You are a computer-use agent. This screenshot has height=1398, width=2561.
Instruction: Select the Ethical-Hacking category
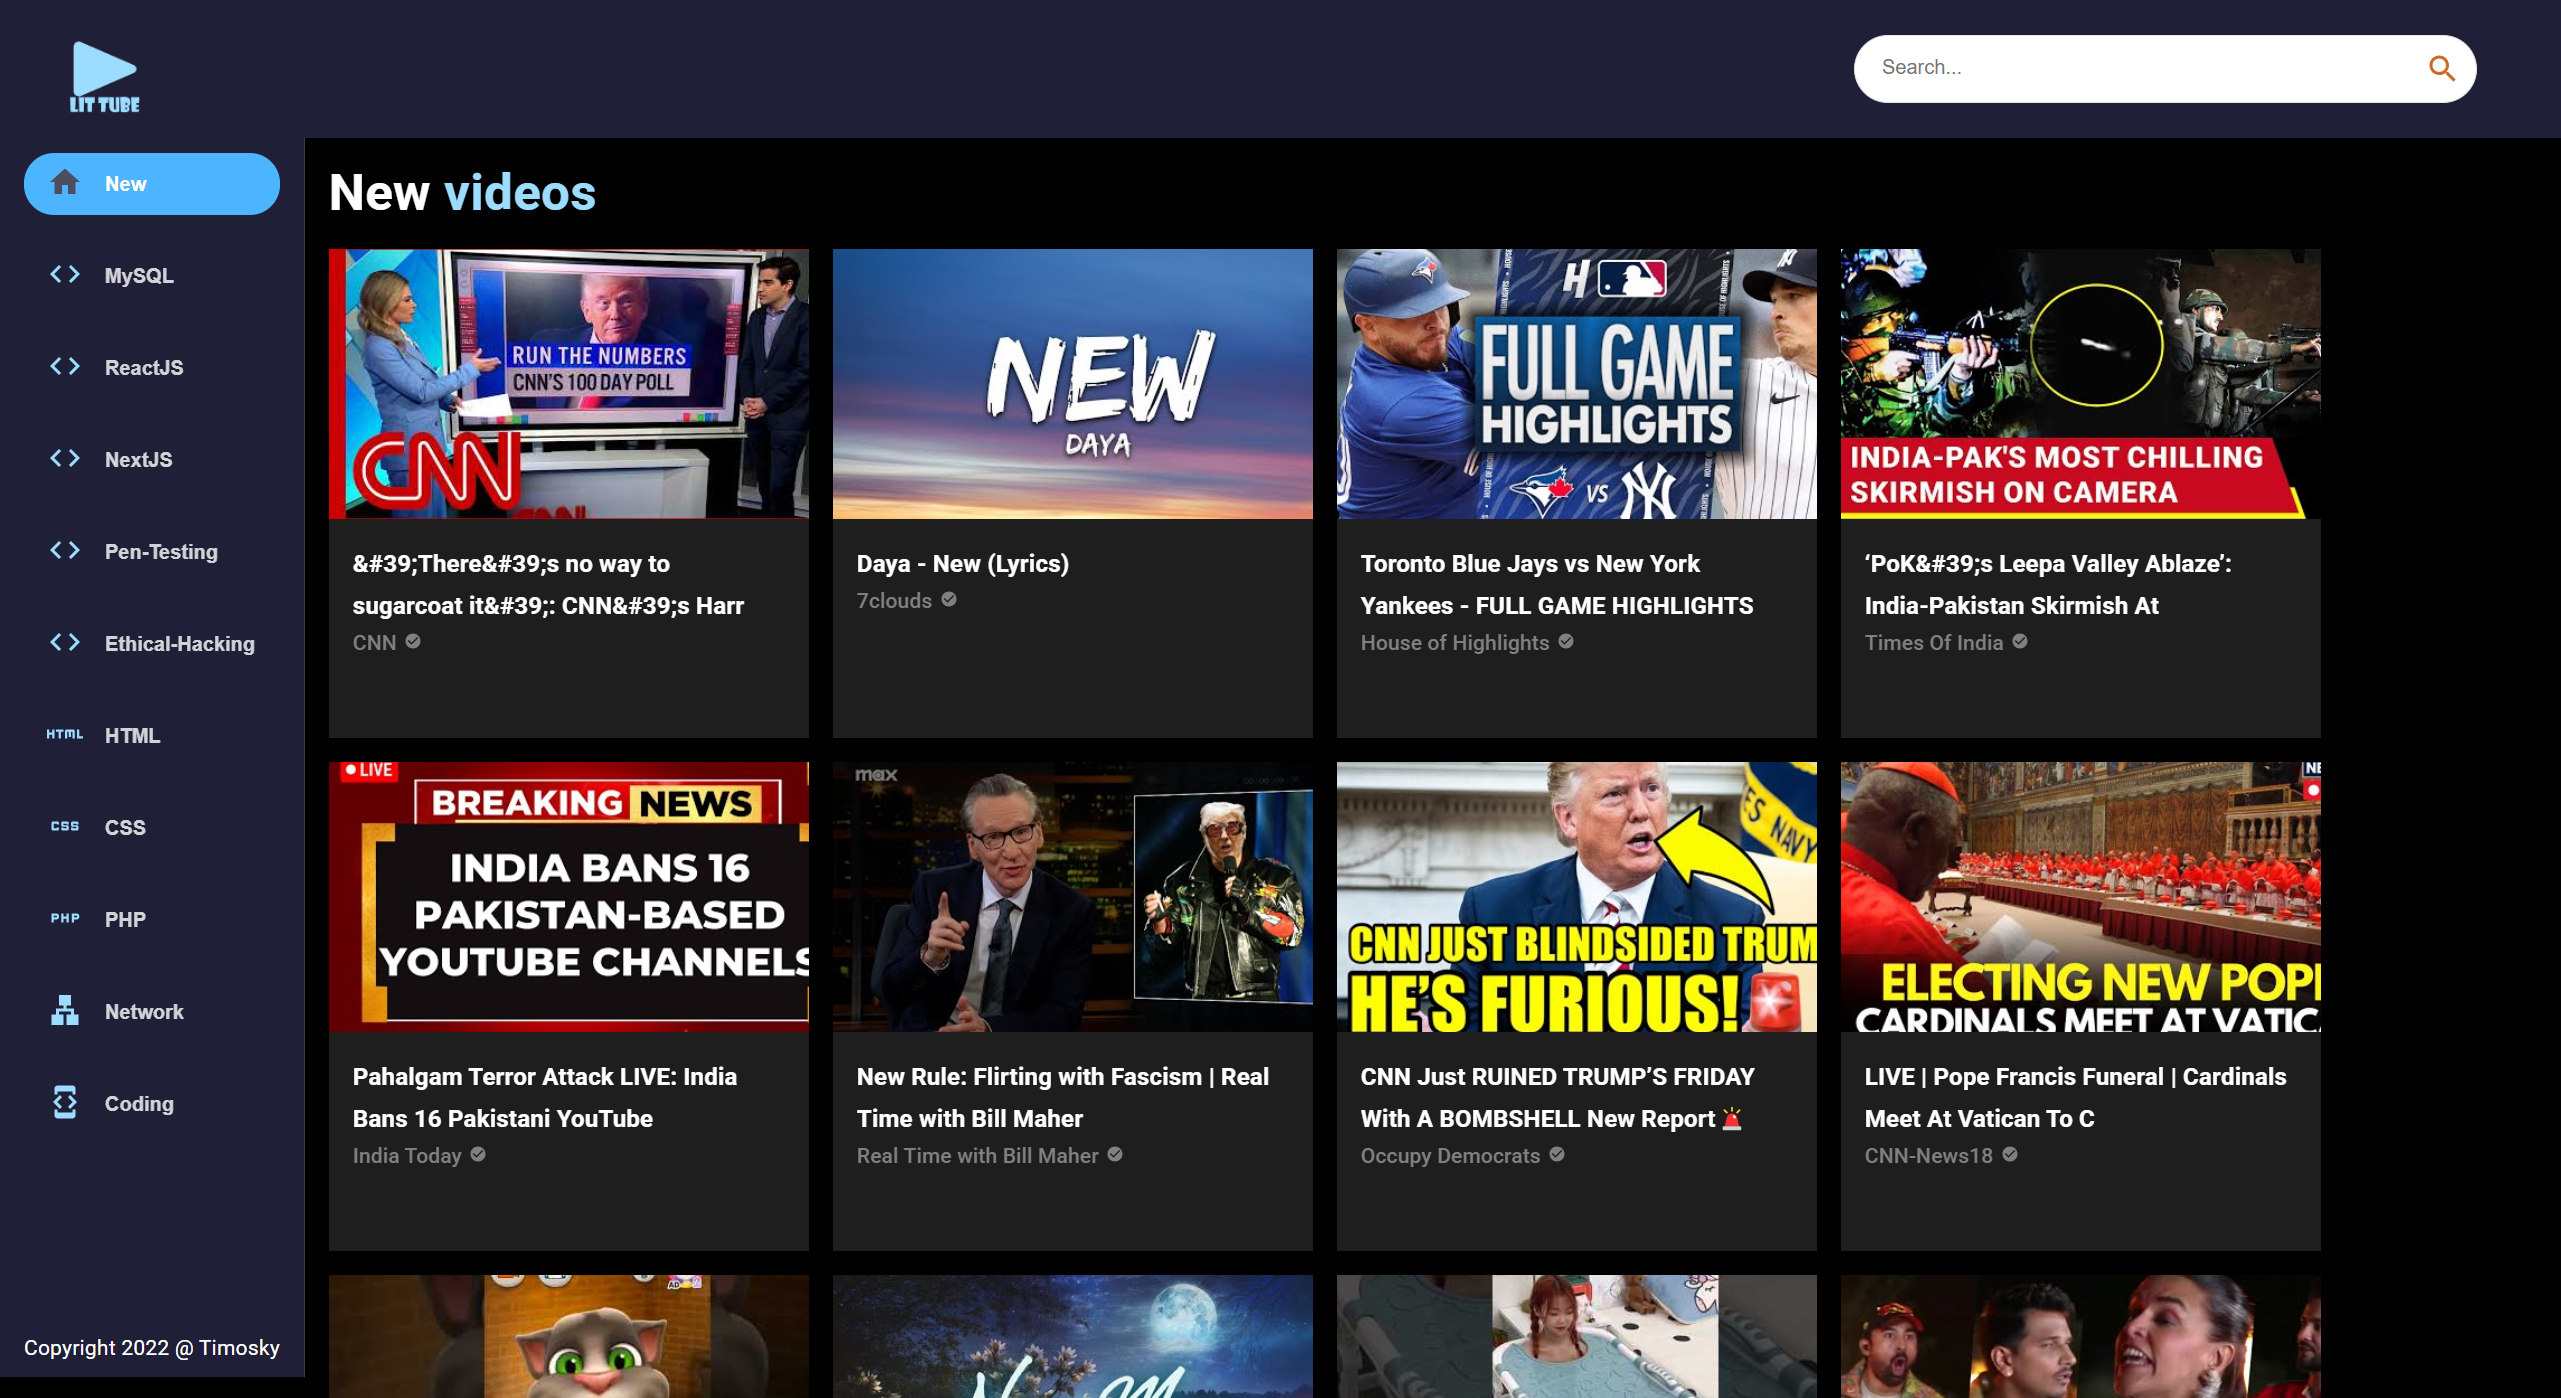(152, 644)
